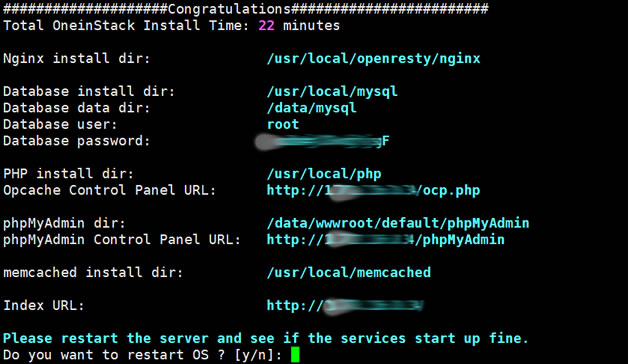Click the 'Please restart the server' message
The image size is (628, 364).
[266, 338]
